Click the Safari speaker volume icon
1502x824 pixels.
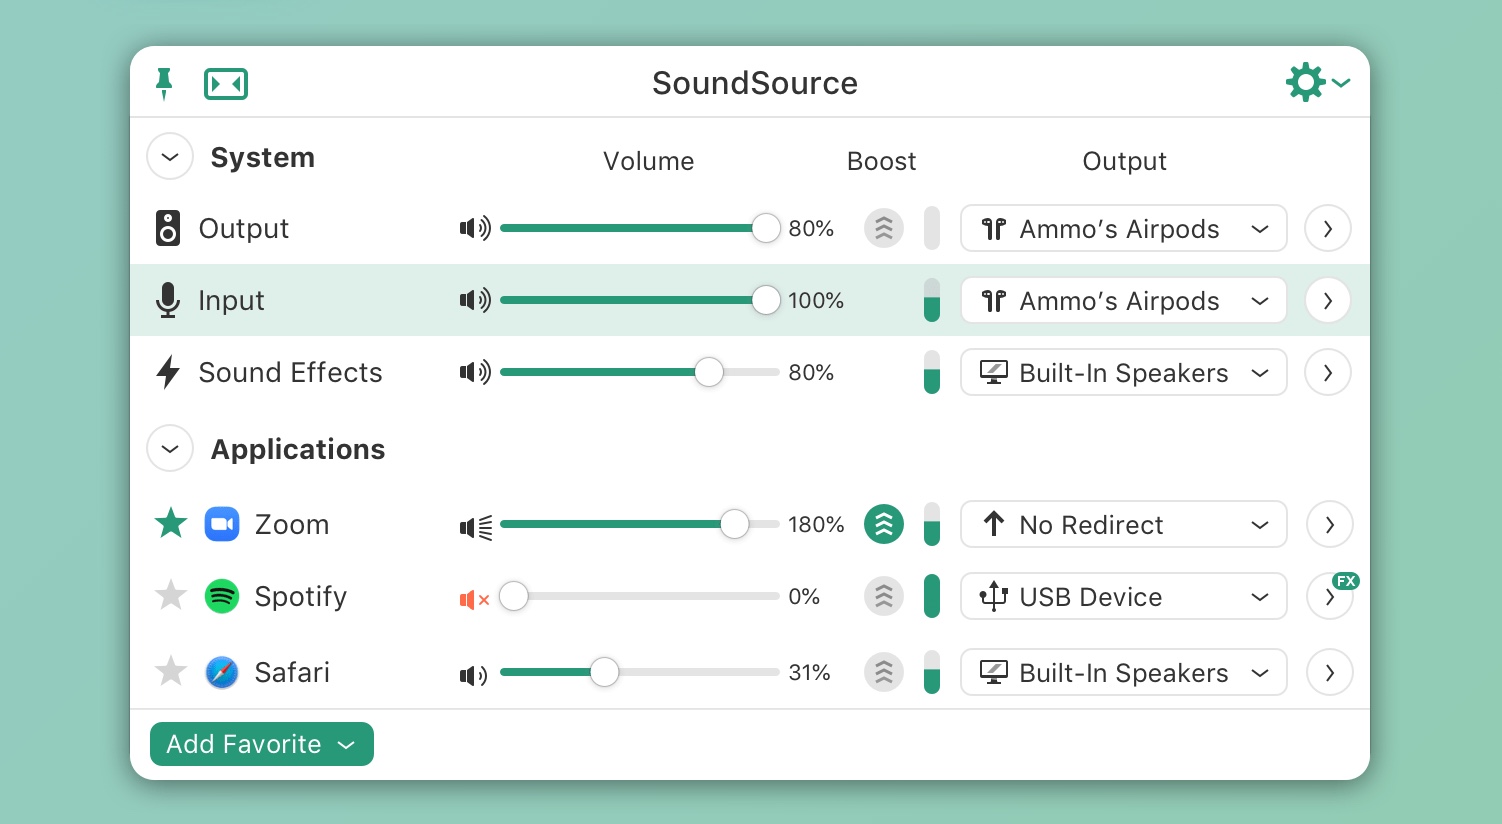tap(473, 675)
